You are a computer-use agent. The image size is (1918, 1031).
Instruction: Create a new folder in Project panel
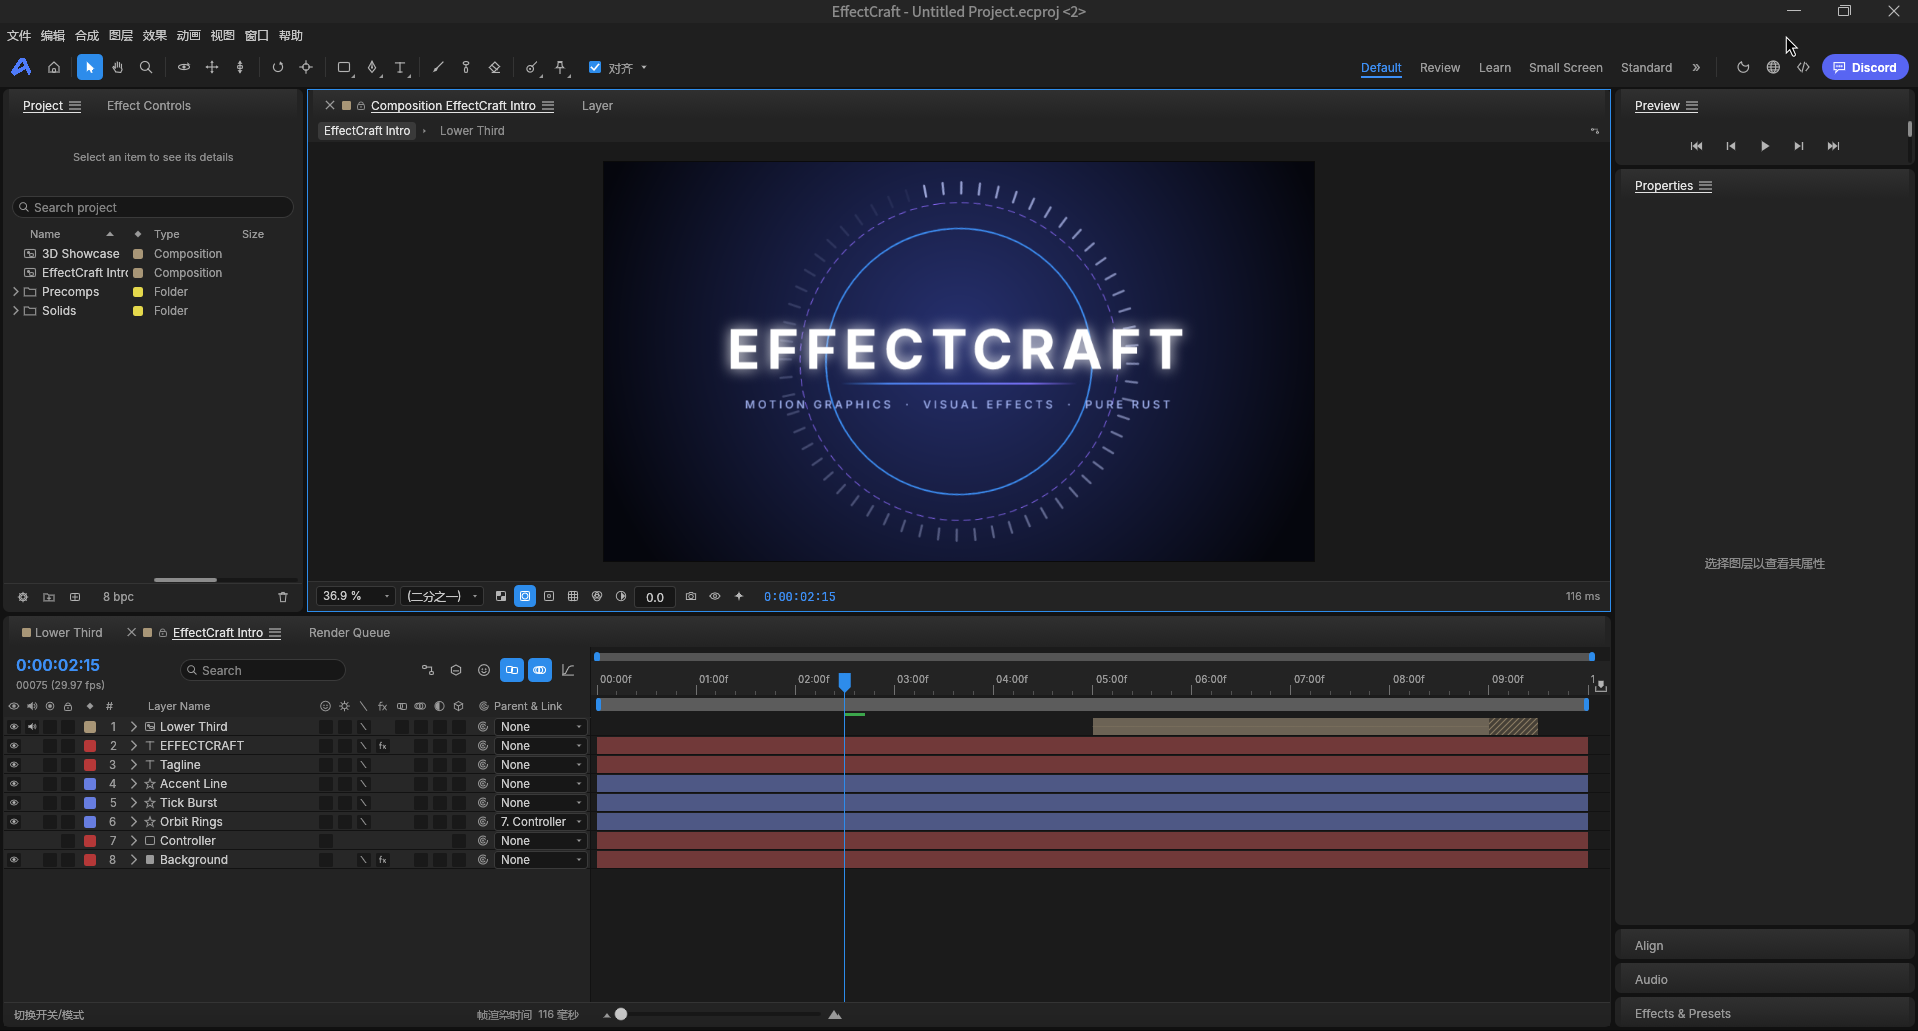(49, 597)
